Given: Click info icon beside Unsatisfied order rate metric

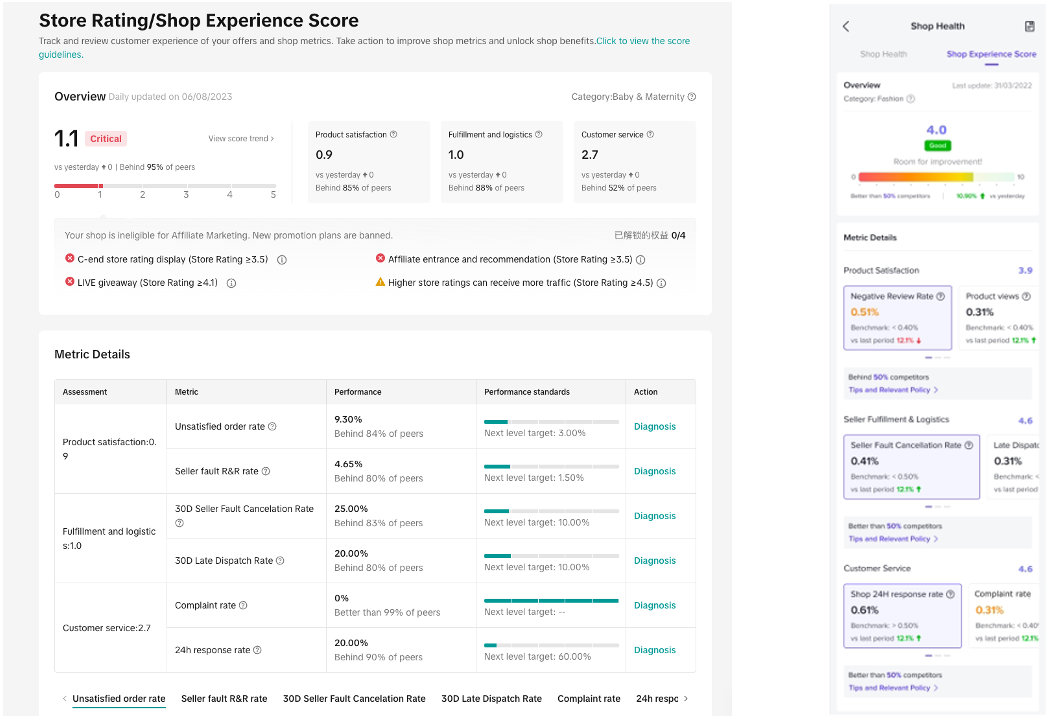Looking at the screenshot, I should pos(272,427).
